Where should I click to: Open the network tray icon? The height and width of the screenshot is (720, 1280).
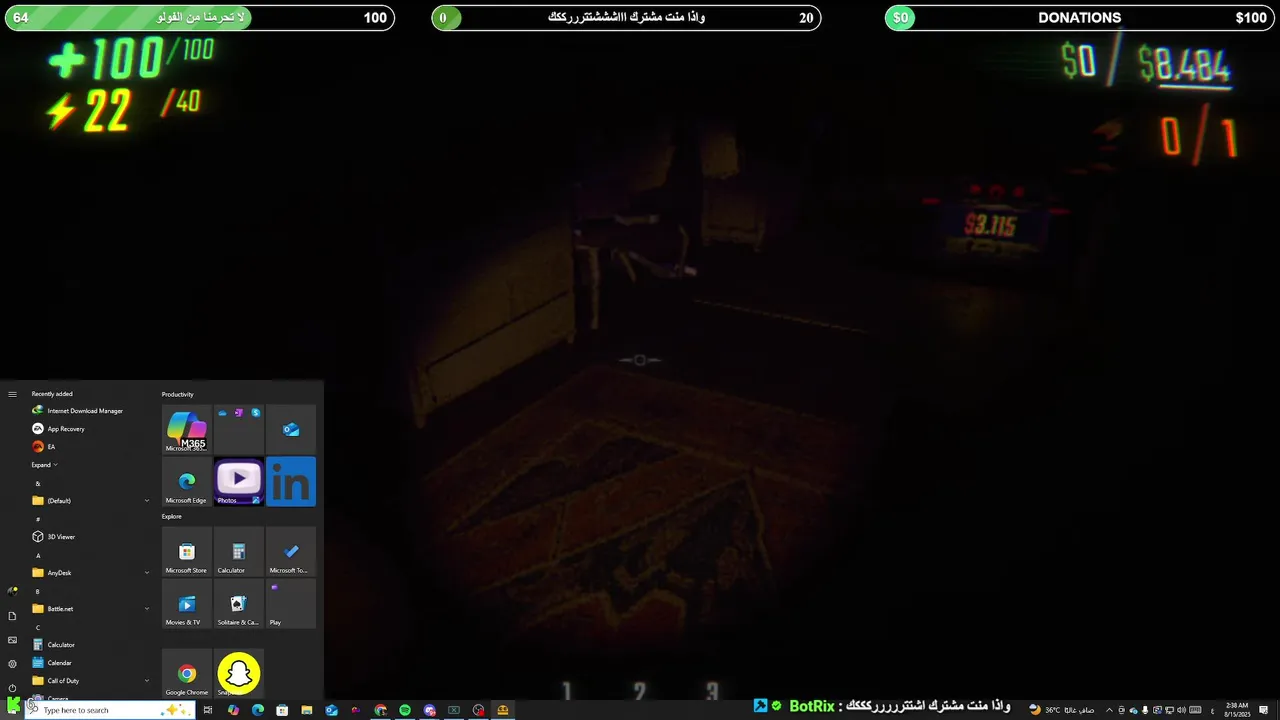click(1170, 710)
